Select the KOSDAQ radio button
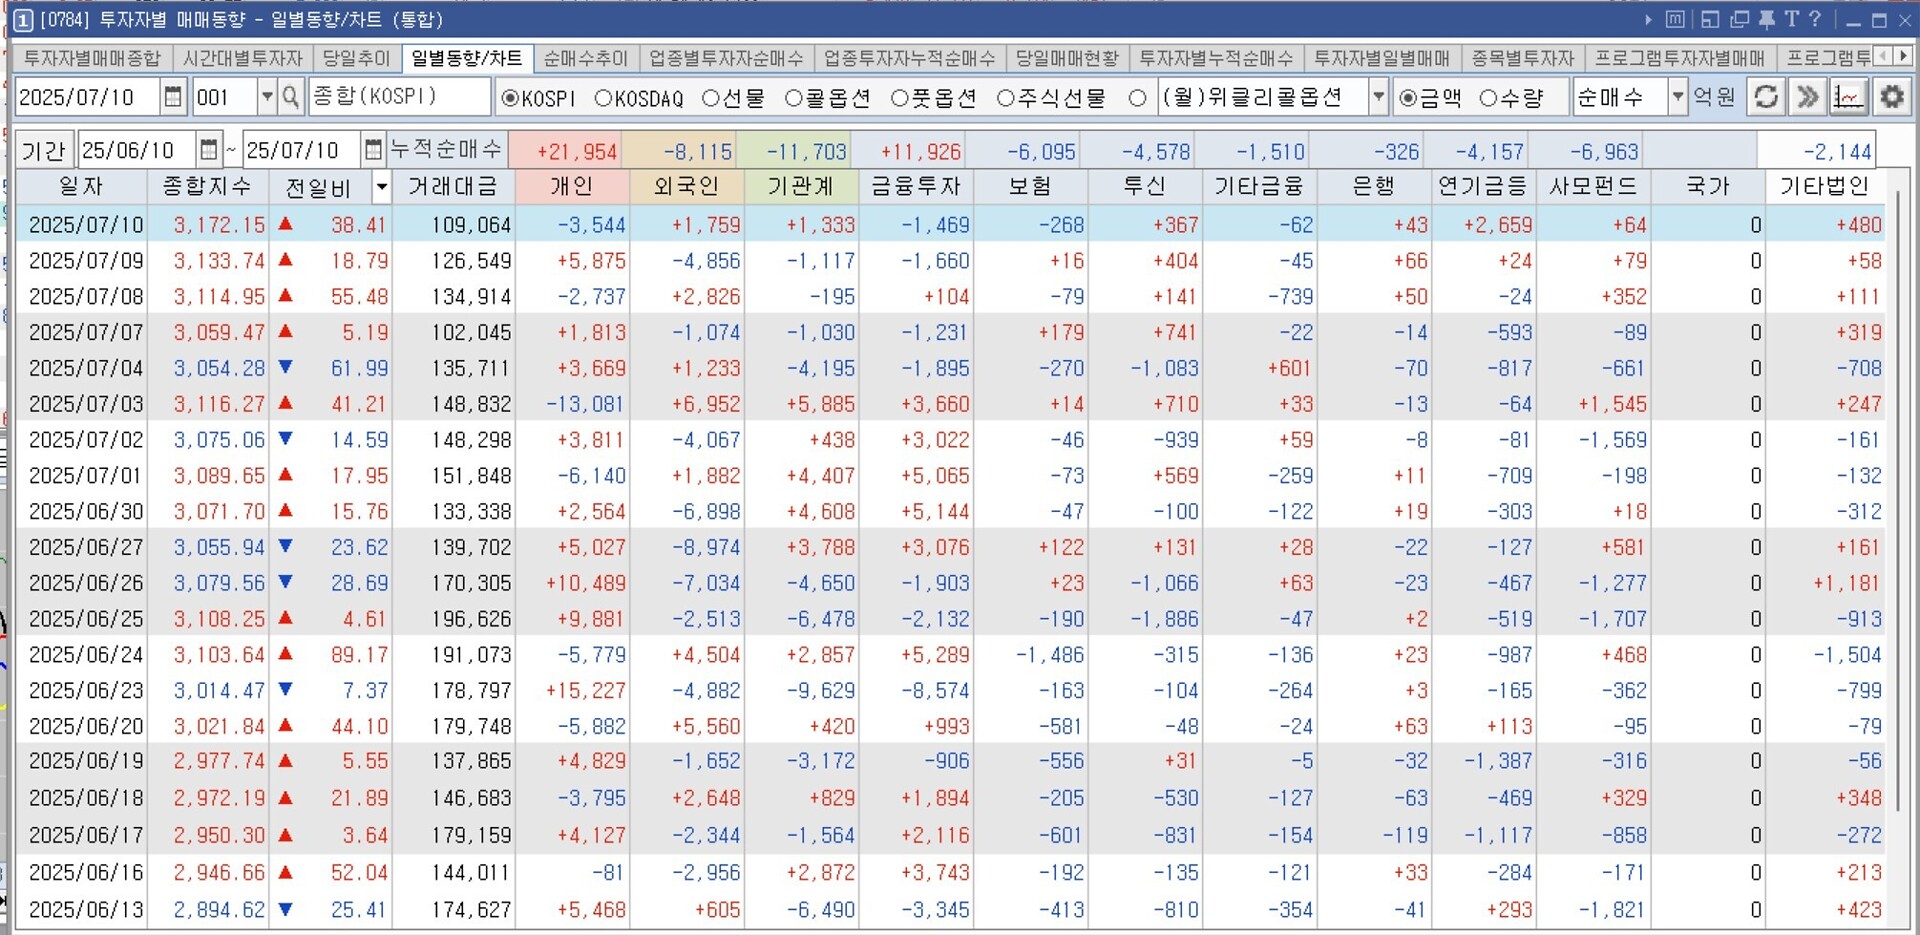This screenshot has width=1920, height=935. pos(603,98)
